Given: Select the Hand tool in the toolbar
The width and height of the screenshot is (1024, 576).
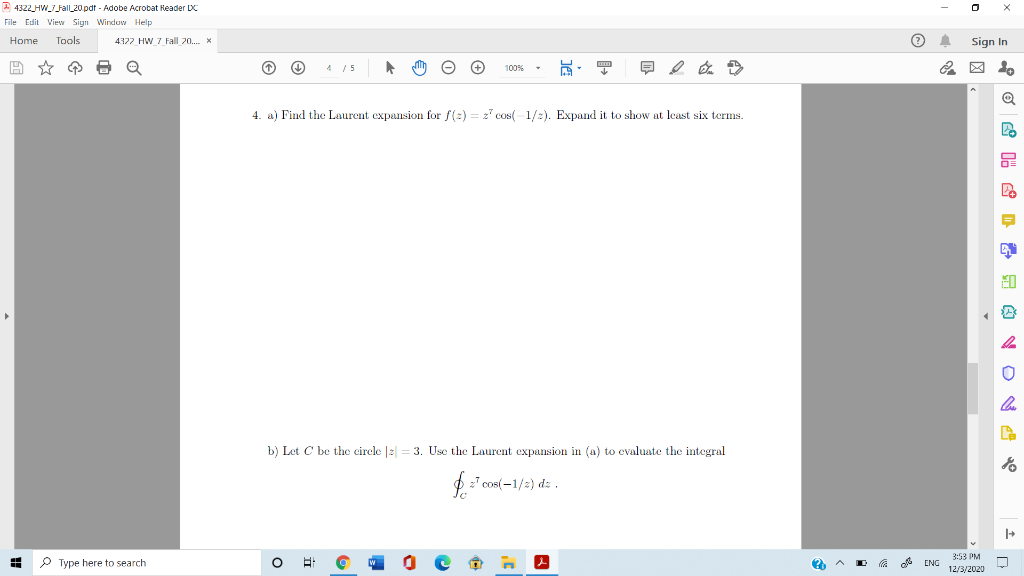Looking at the screenshot, I should (419, 67).
